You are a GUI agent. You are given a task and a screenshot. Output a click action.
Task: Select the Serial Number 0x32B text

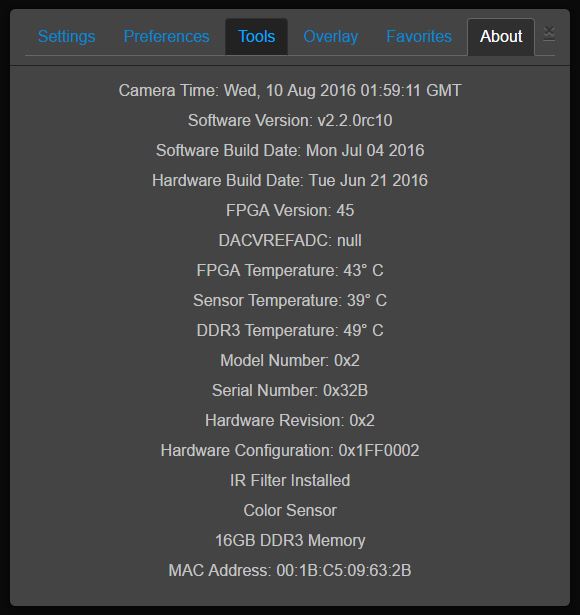(290, 390)
